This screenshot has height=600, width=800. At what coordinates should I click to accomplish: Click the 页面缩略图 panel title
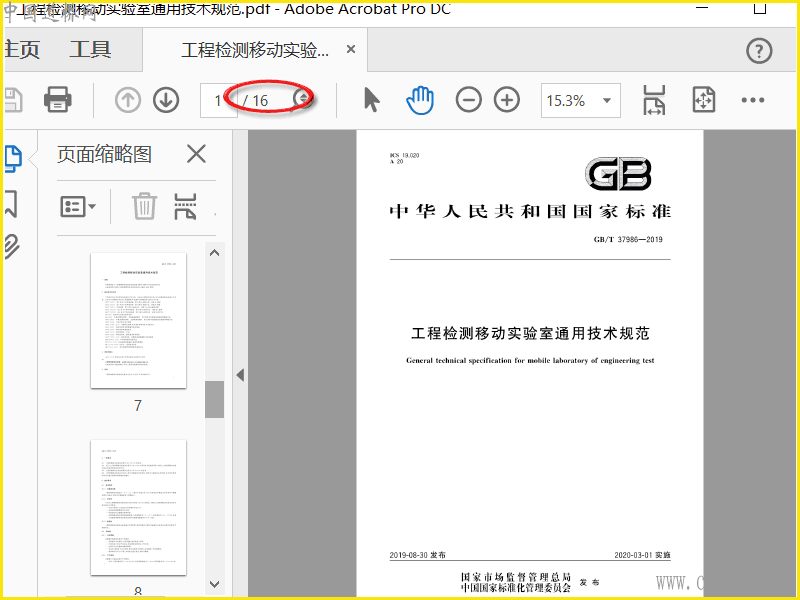(x=104, y=154)
